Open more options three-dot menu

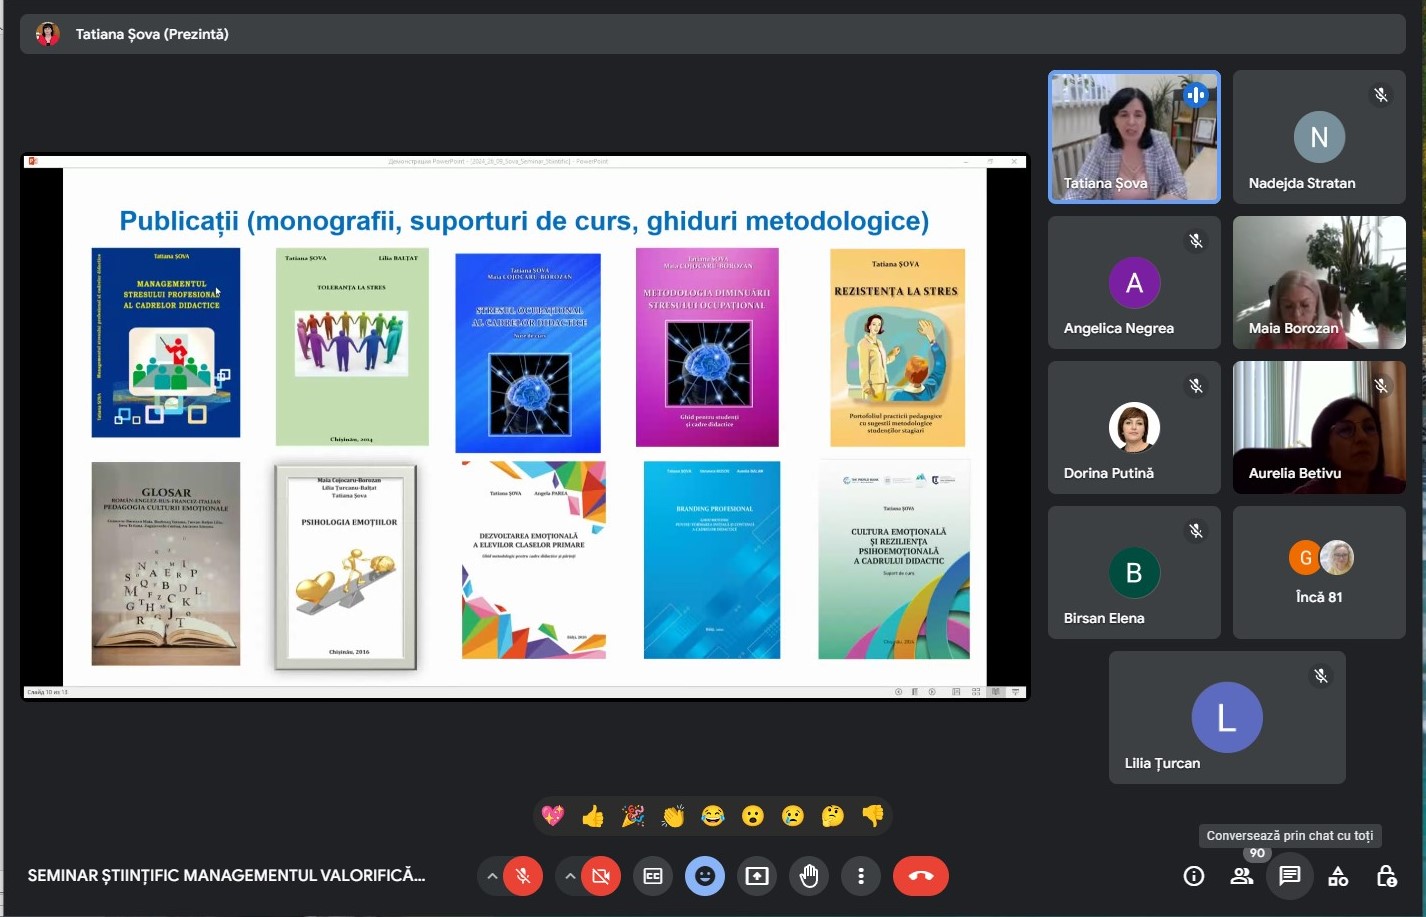(x=860, y=876)
